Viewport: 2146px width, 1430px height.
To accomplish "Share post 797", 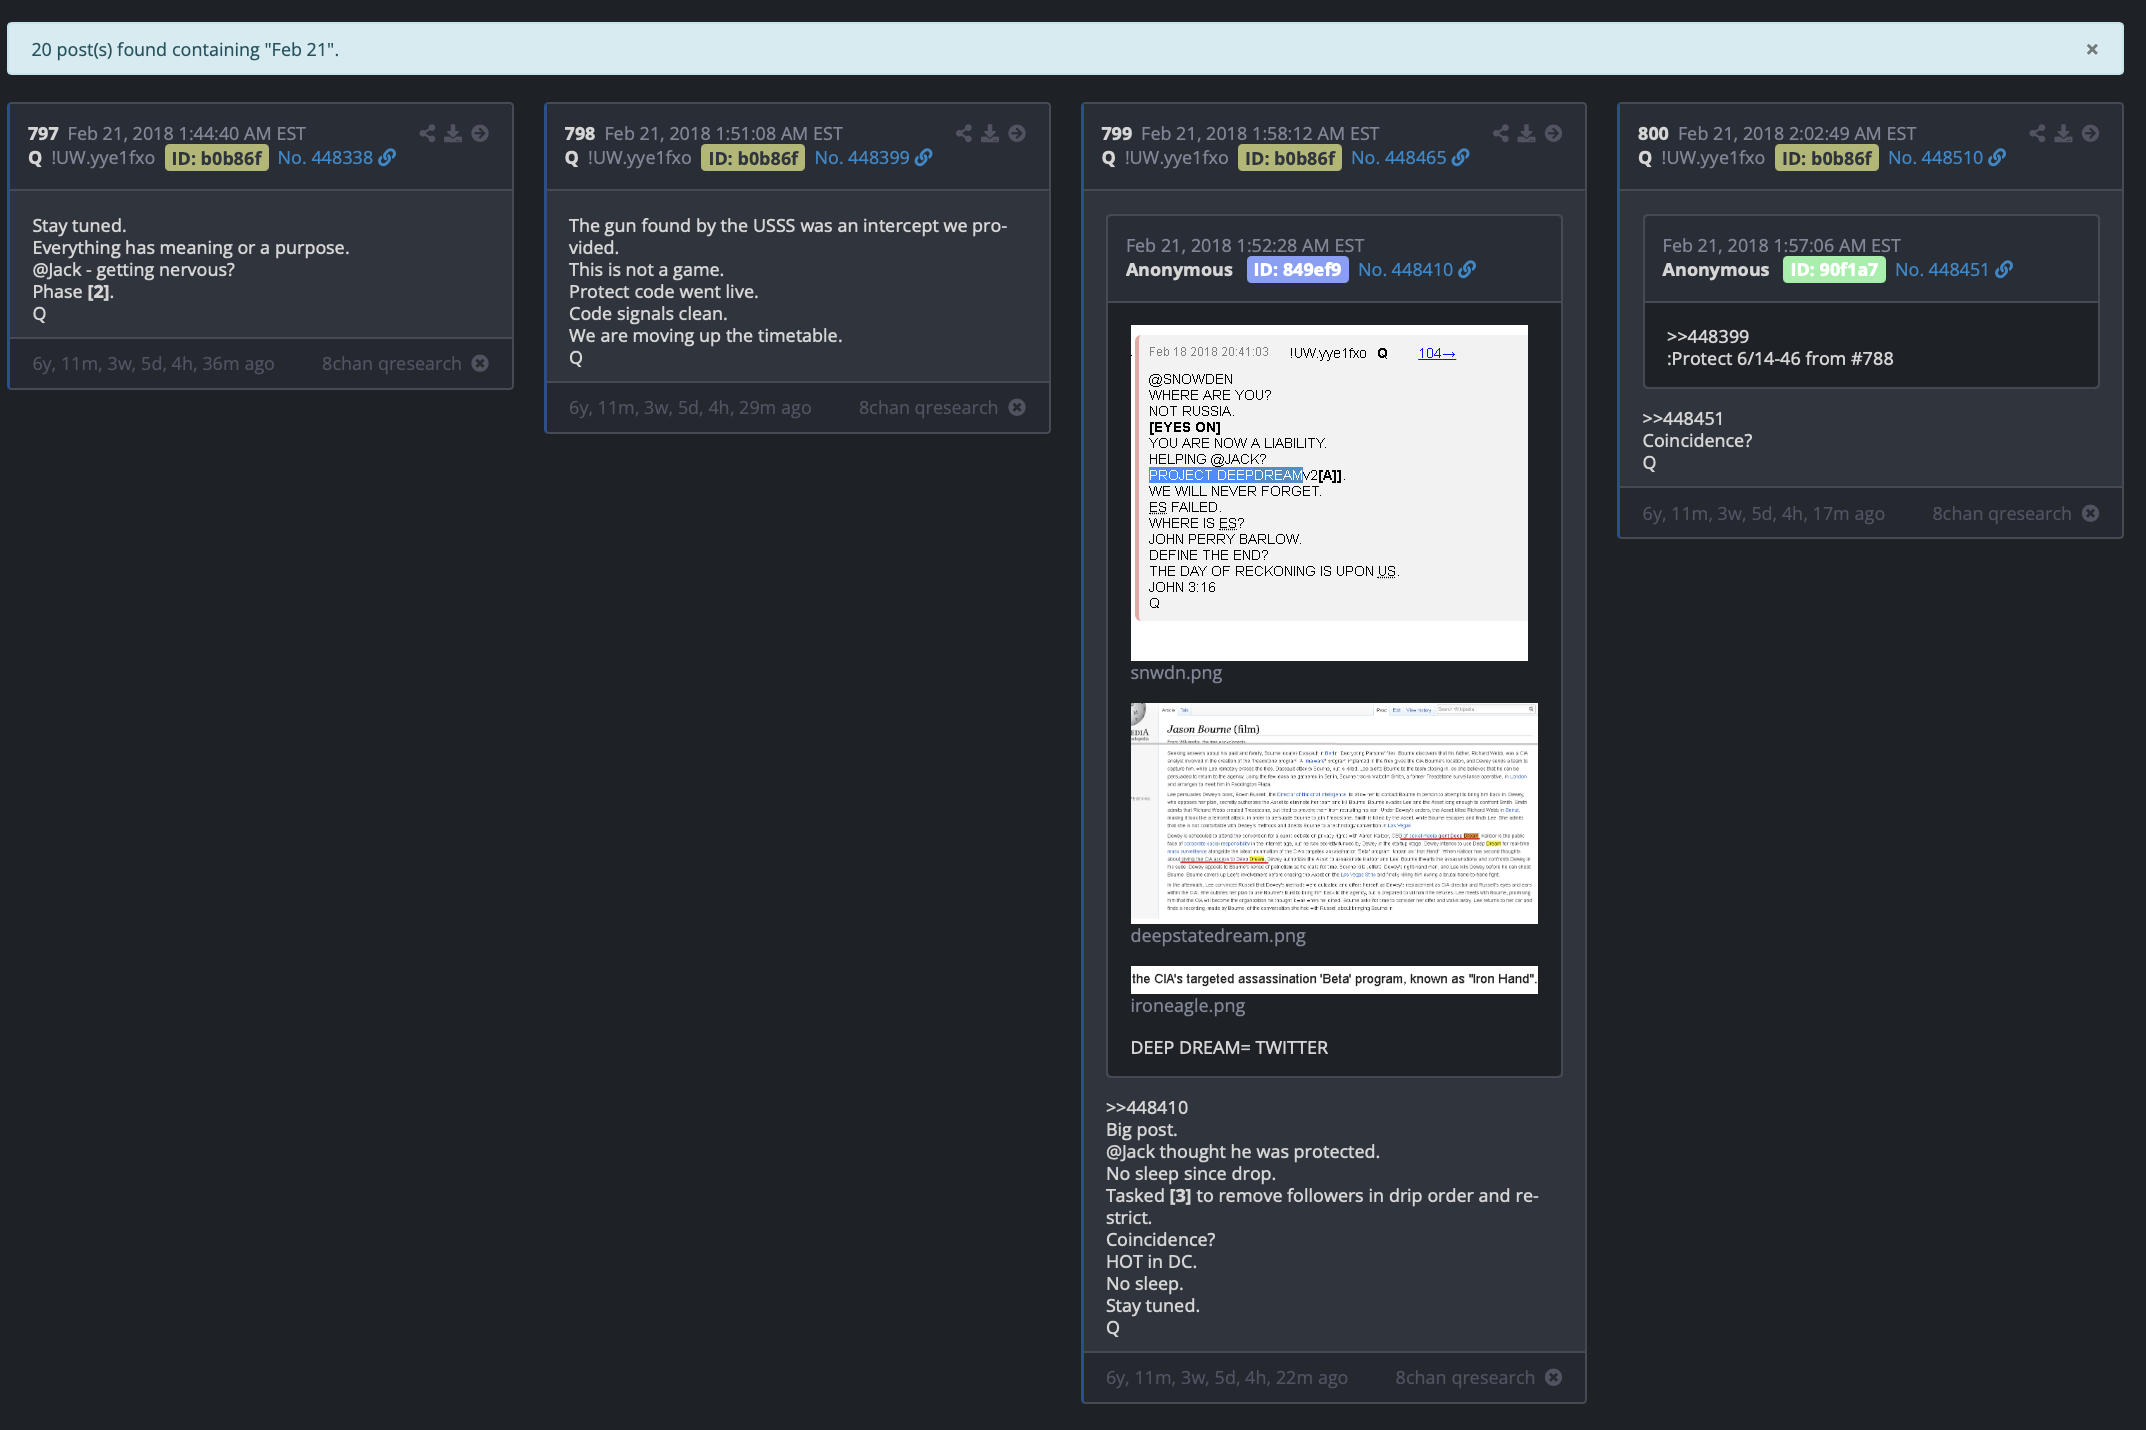I will tap(427, 133).
